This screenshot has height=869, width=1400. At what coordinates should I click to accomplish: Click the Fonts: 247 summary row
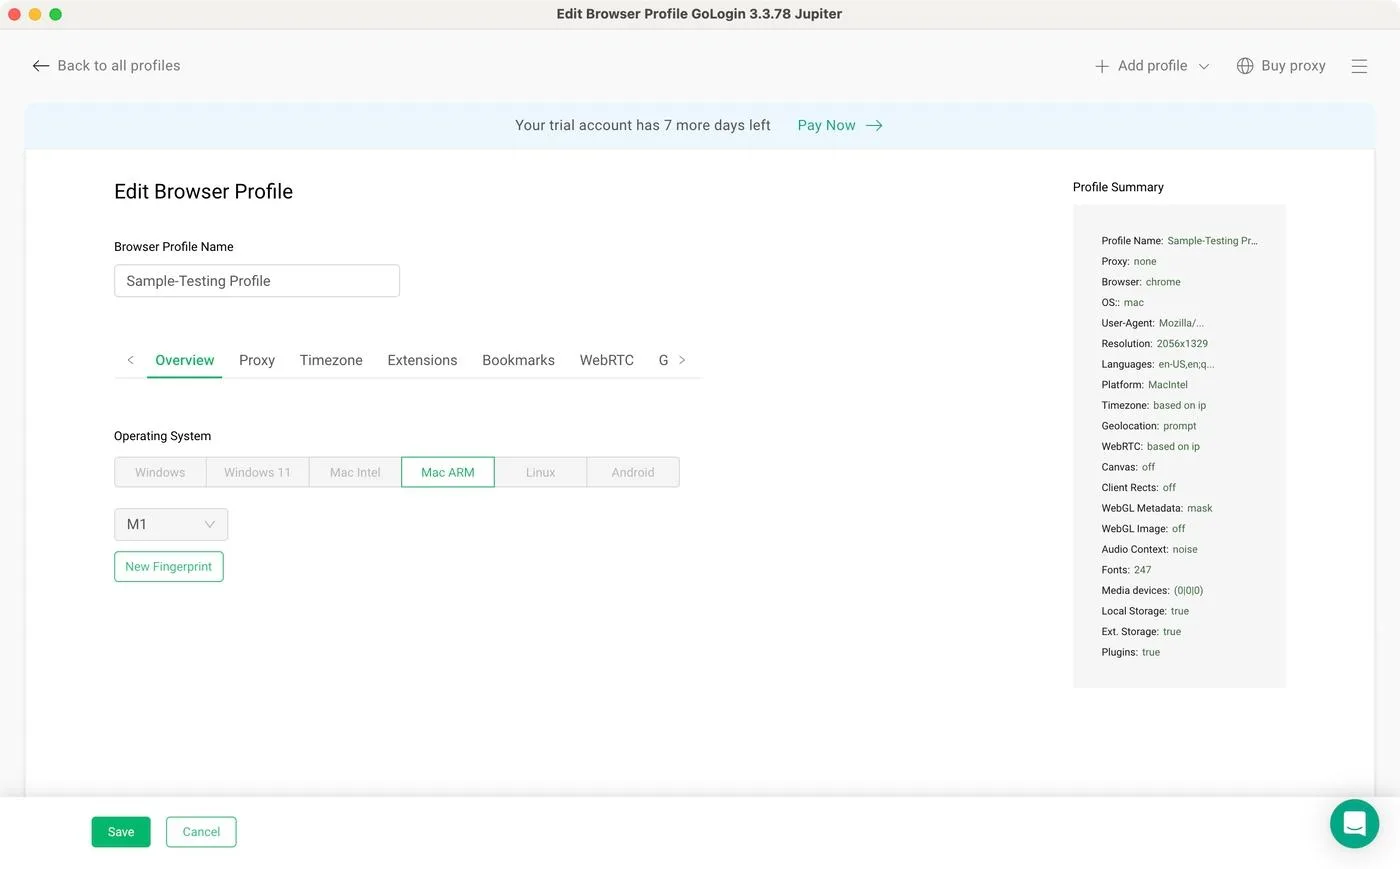pyautogui.click(x=1126, y=571)
